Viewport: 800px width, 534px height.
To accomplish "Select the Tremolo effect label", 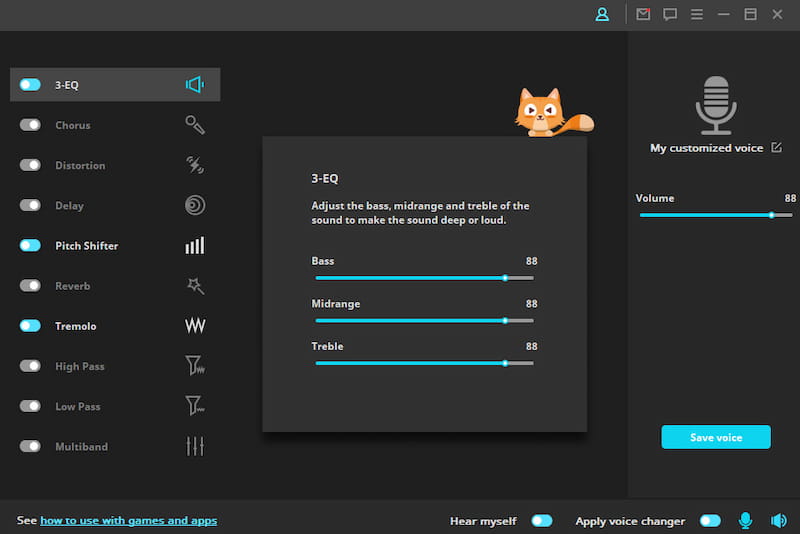I will [76, 326].
